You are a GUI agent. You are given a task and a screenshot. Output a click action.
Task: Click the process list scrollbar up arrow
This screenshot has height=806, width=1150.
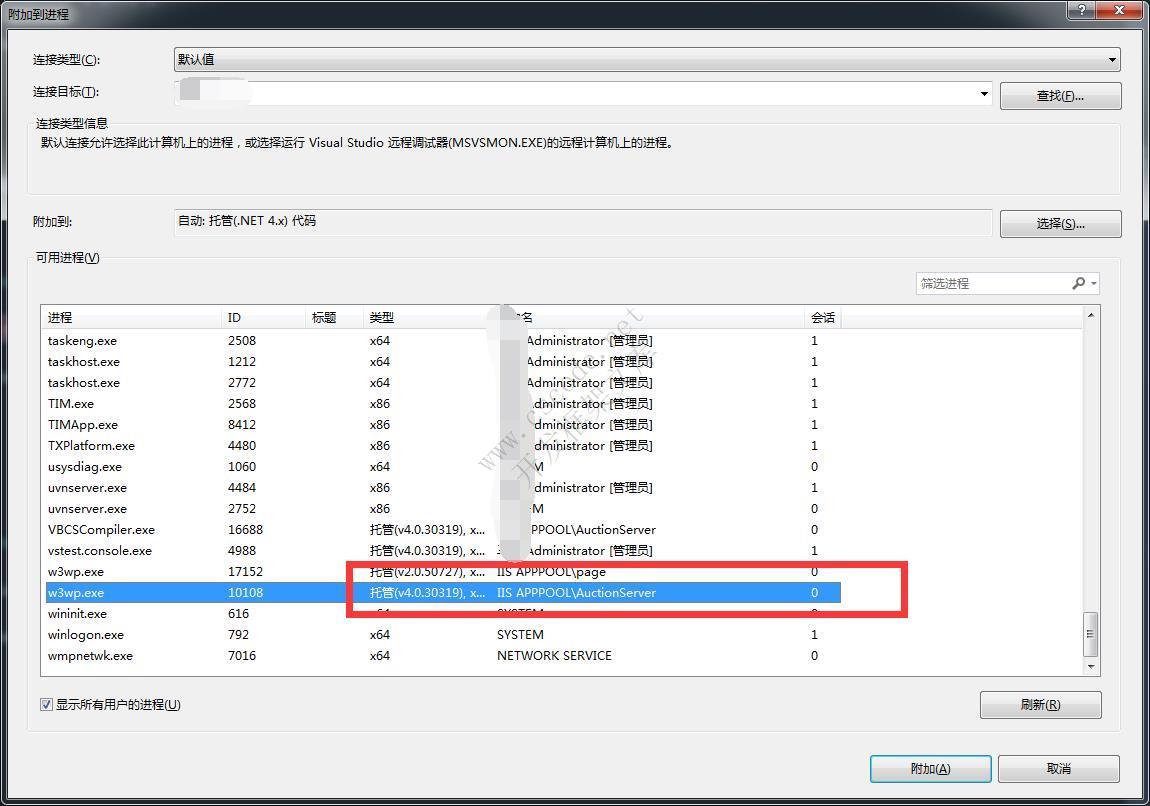pos(1091,316)
